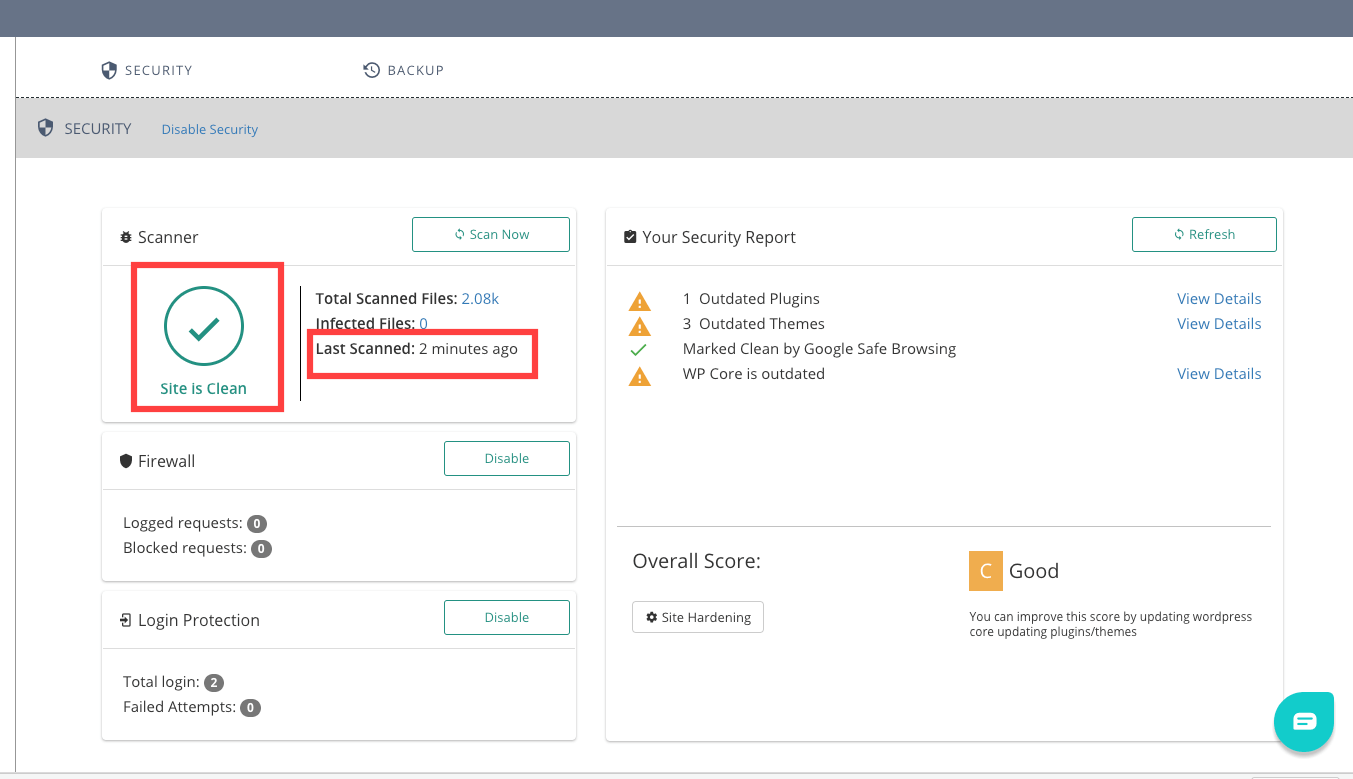Click the green check beside Google Safe Browsing

tap(639, 350)
